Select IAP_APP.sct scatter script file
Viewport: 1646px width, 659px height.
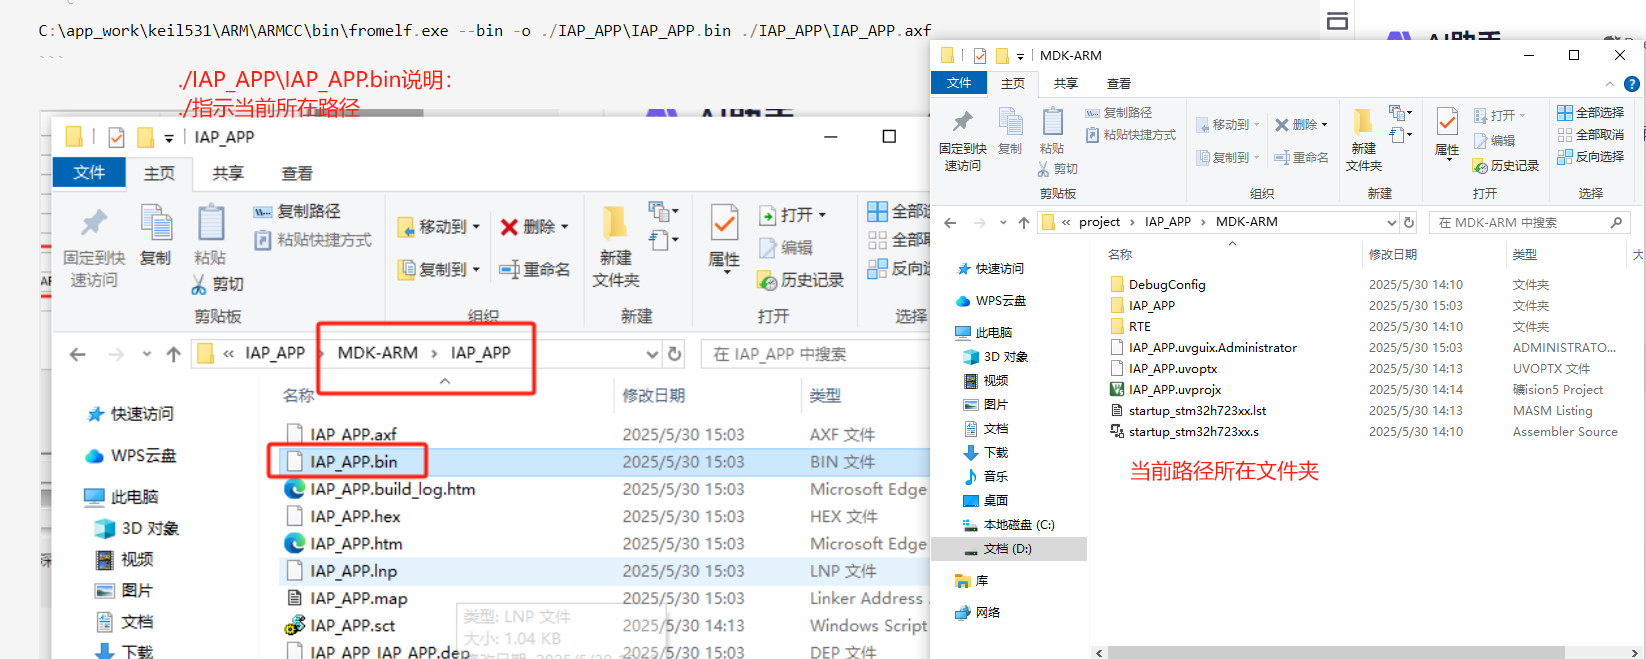click(352, 626)
